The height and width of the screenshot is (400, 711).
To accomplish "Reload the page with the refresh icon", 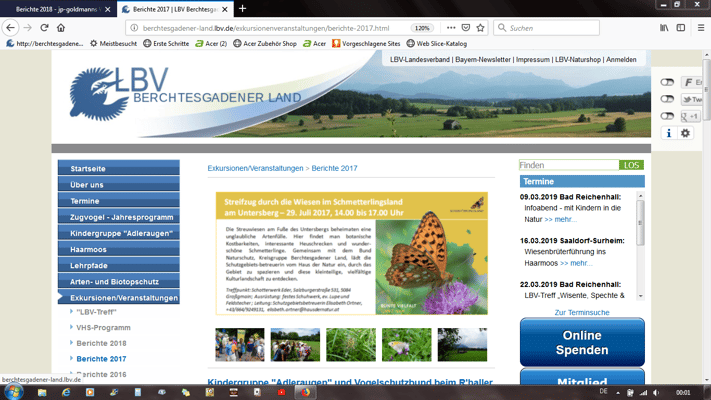I will 44,28.
